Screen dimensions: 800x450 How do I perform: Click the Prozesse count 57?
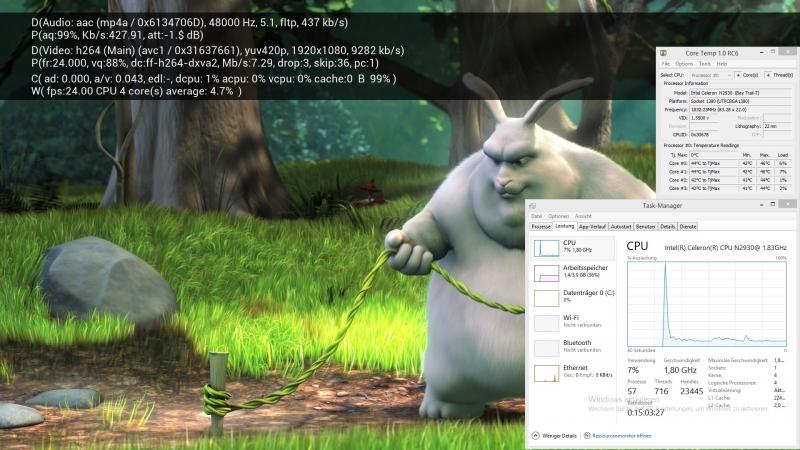632,391
